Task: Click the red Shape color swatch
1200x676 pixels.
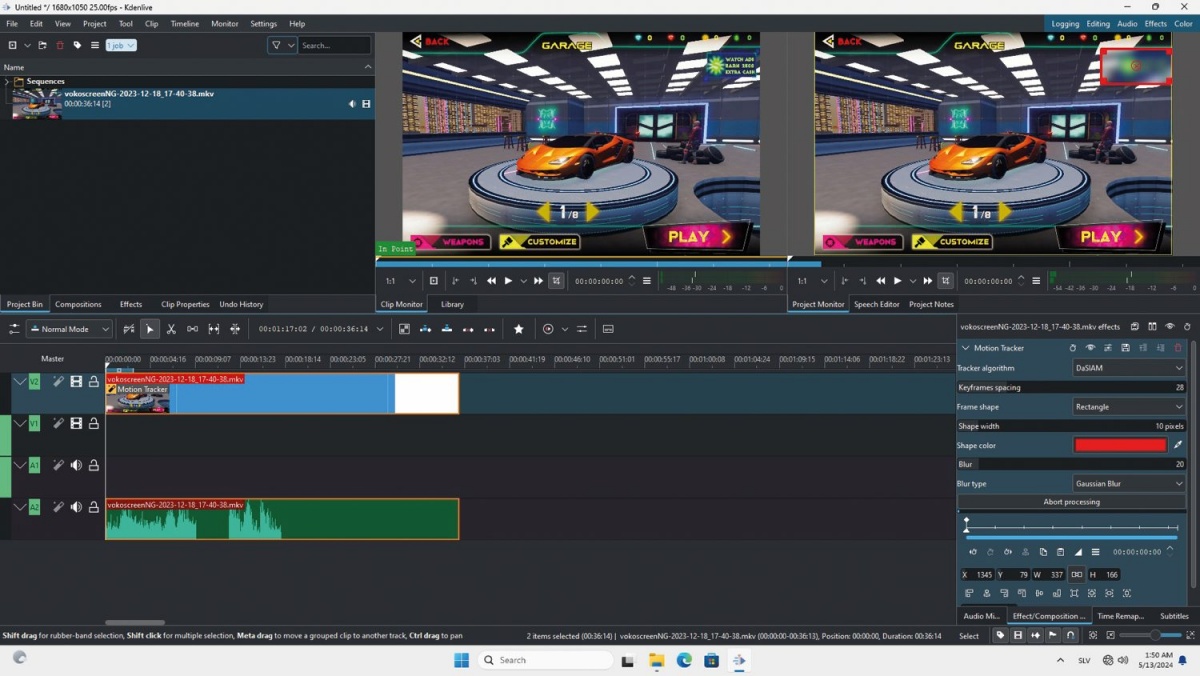Action: click(x=1120, y=445)
